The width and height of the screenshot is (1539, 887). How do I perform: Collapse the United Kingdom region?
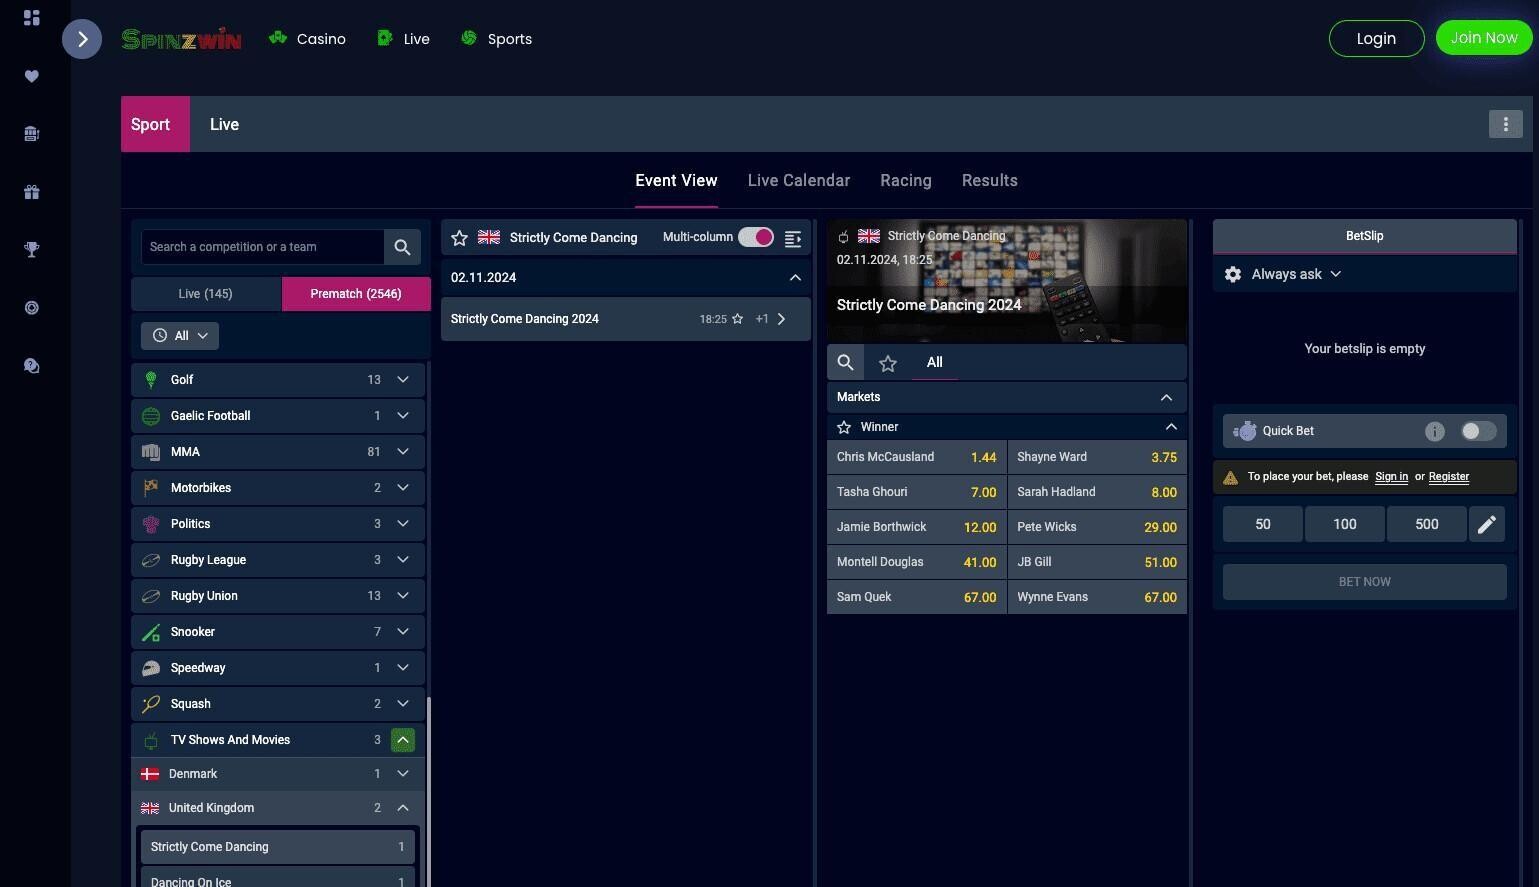403,808
